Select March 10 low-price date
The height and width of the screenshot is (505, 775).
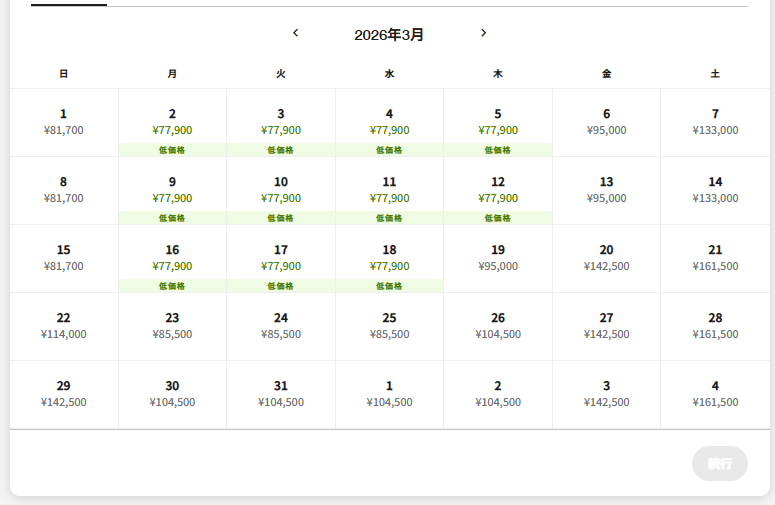(x=281, y=190)
